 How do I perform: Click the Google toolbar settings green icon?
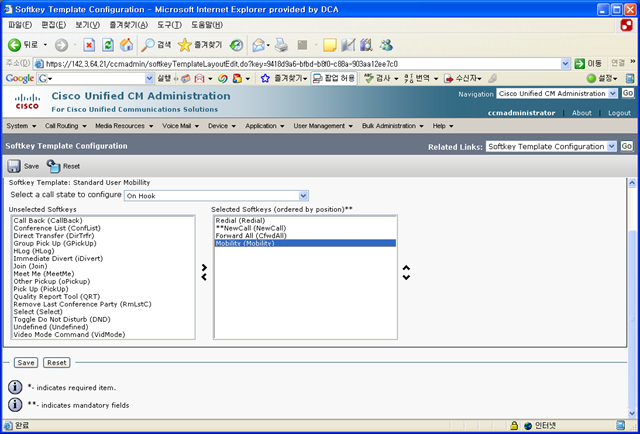591,78
